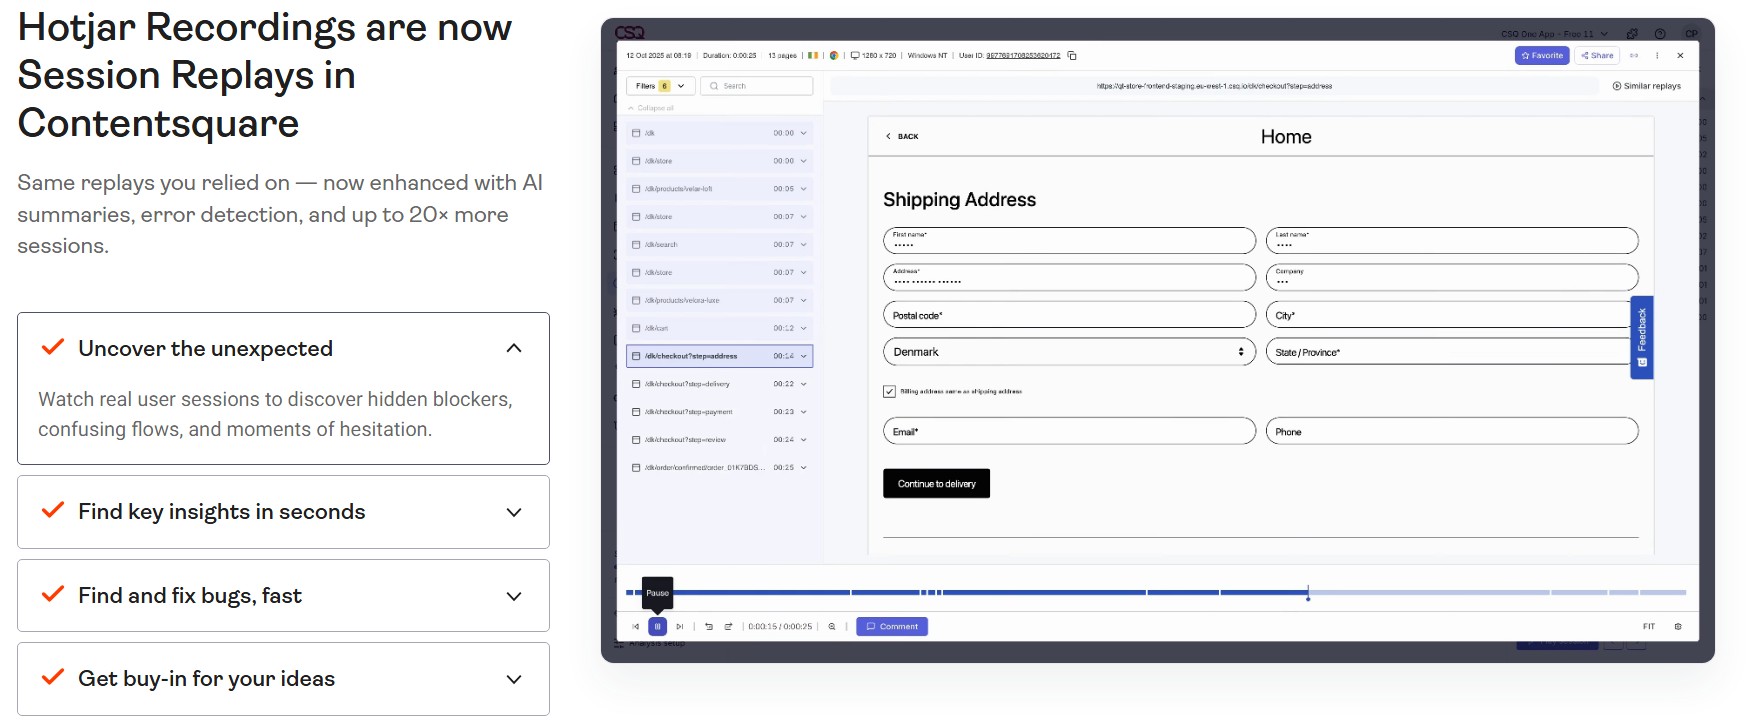The height and width of the screenshot is (726, 1747).
Task: Expand 'Find key insights in seconds' section
Action: [514, 512]
